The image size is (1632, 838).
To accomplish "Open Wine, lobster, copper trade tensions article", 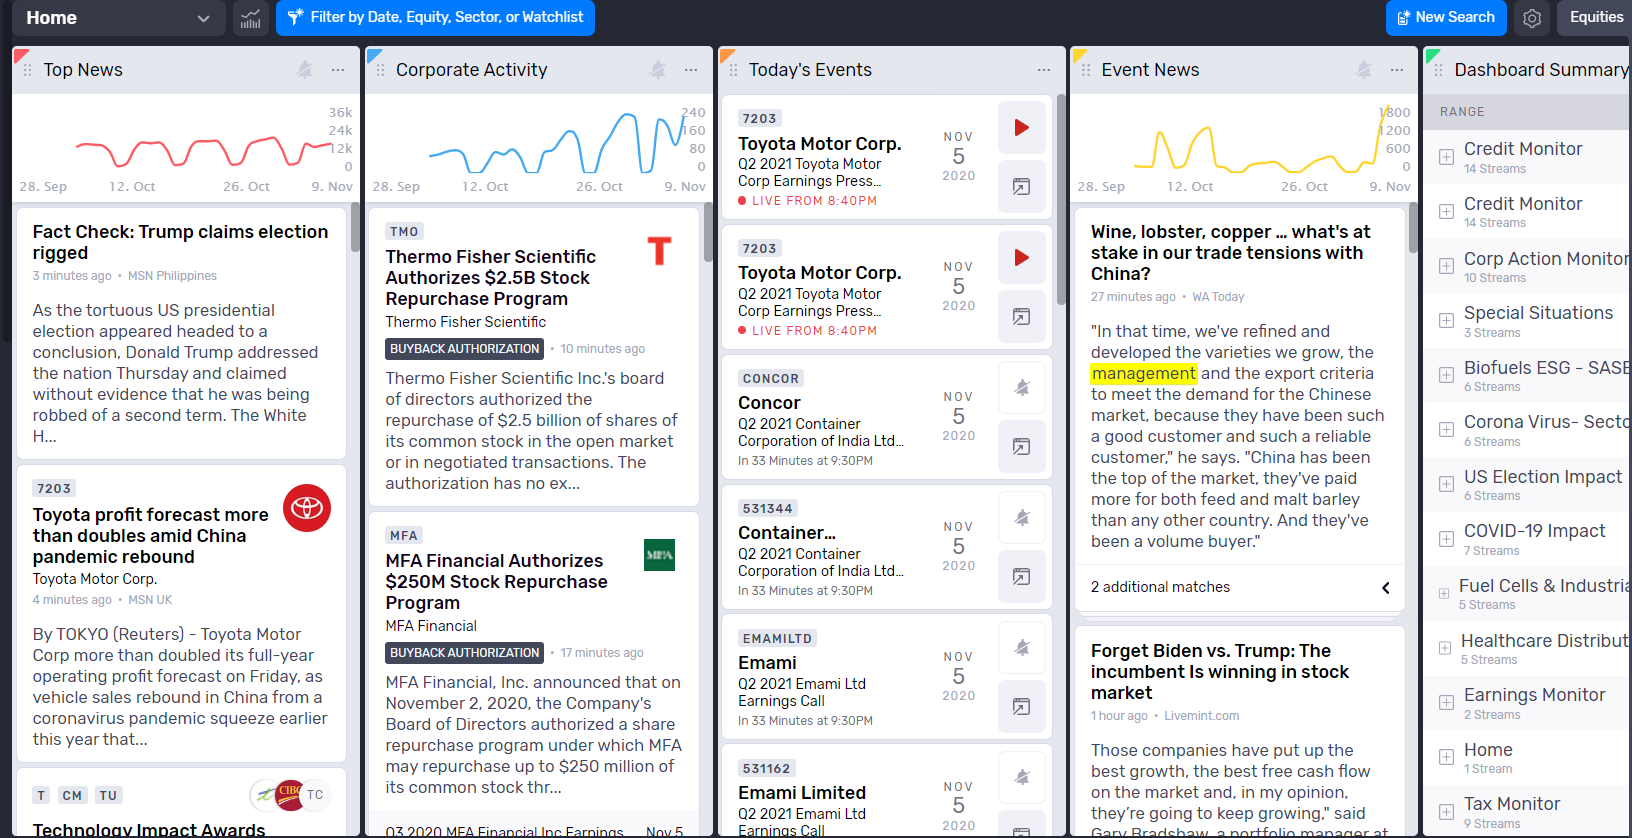I will click(x=1230, y=253).
